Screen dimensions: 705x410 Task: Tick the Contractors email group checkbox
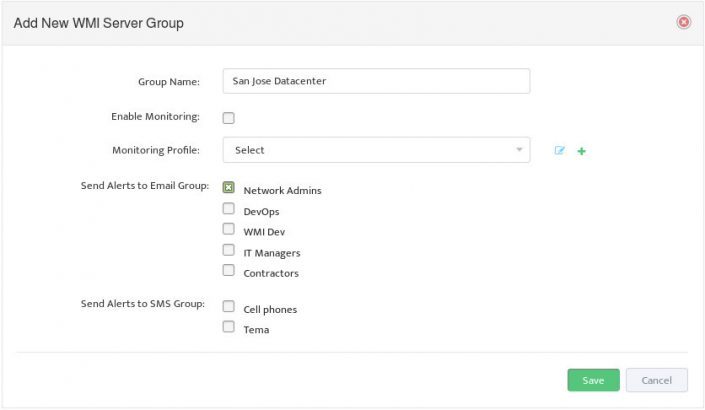[229, 270]
